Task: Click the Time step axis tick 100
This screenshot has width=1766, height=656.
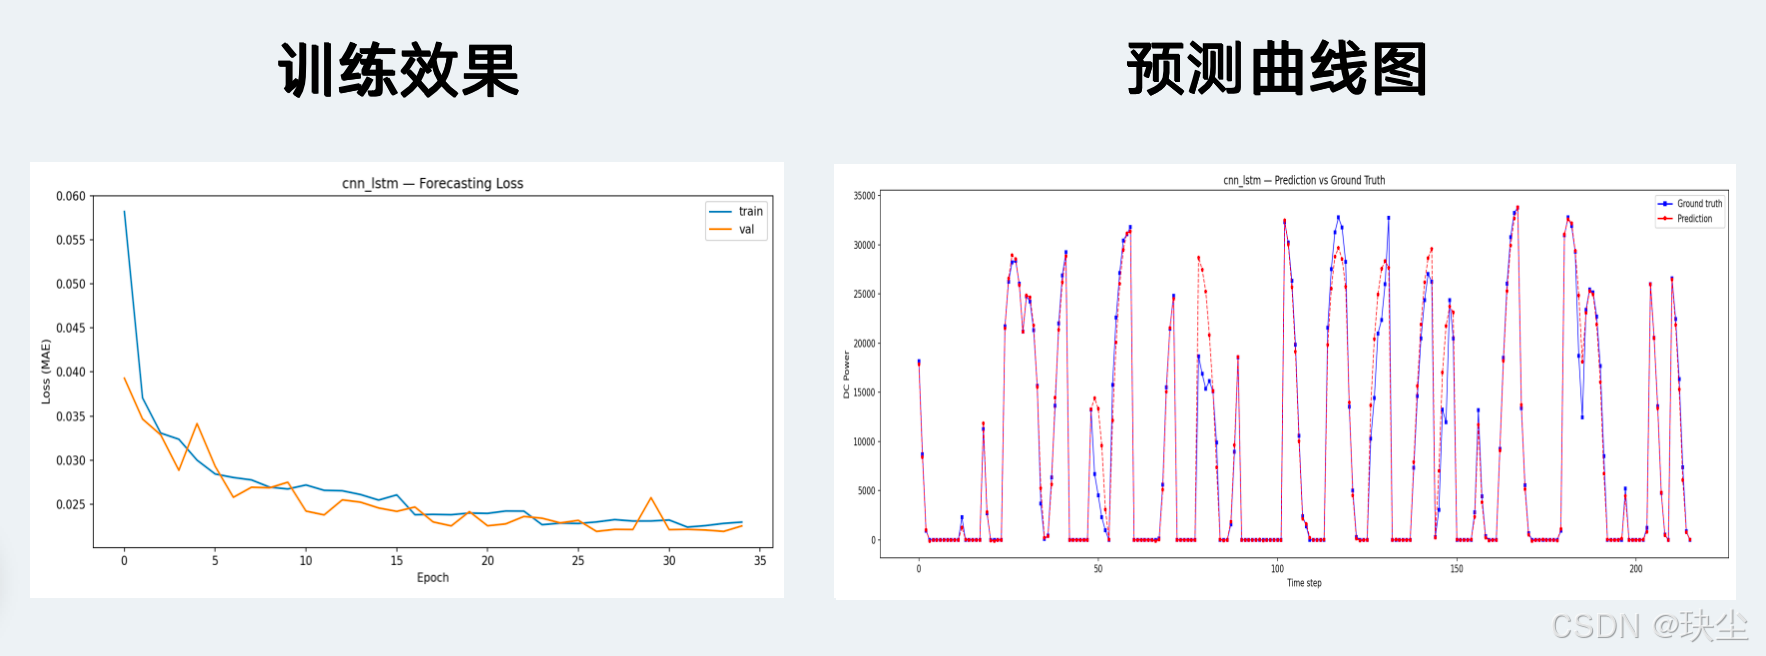Action: click(x=1277, y=569)
